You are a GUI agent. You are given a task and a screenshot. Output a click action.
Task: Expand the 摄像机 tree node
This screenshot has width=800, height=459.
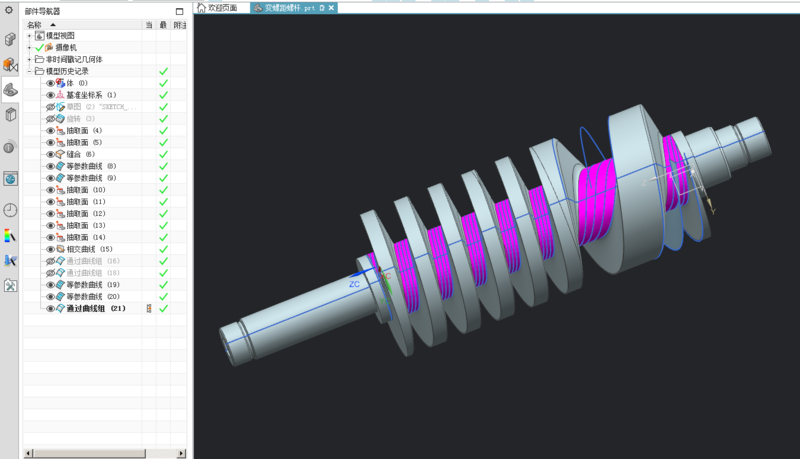pos(29,47)
